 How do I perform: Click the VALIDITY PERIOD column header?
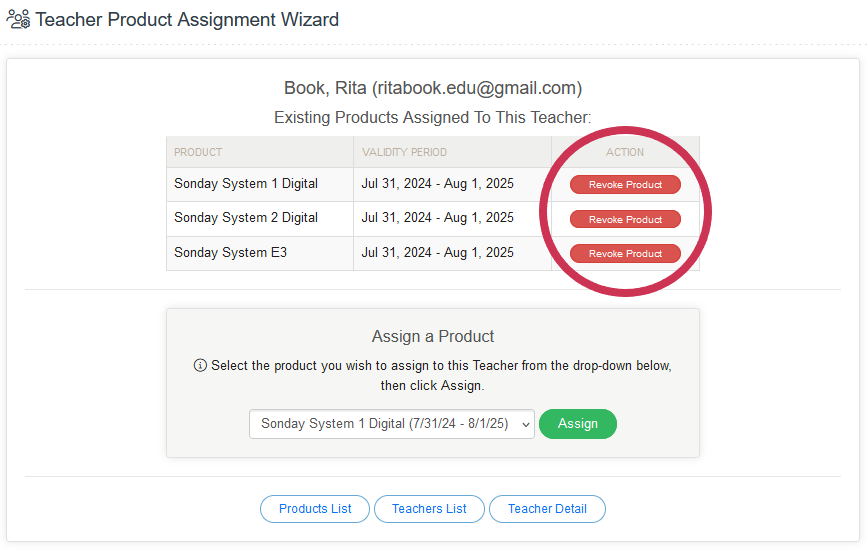404,153
